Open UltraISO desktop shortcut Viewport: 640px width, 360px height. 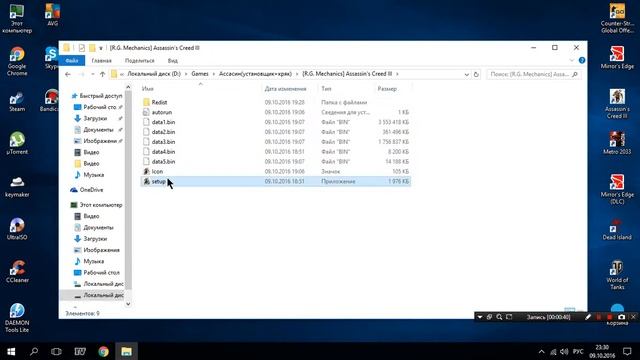pos(17,229)
